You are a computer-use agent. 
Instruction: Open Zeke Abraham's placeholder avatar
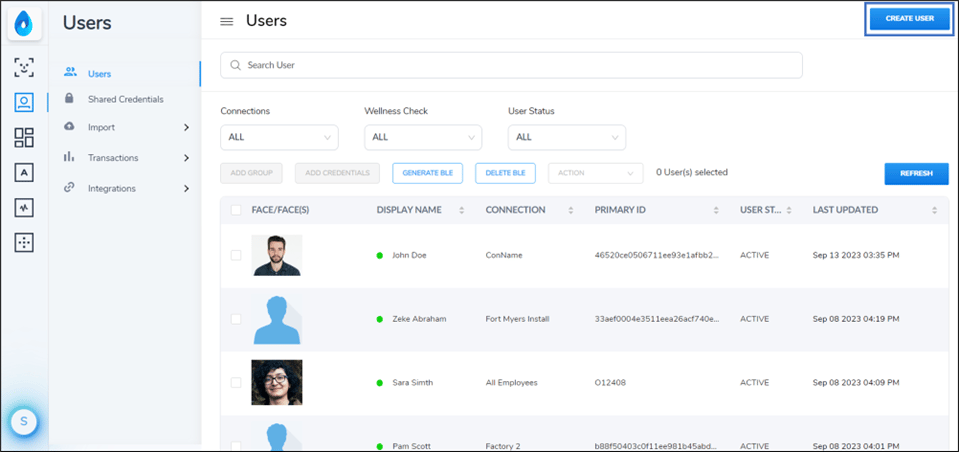click(x=276, y=319)
